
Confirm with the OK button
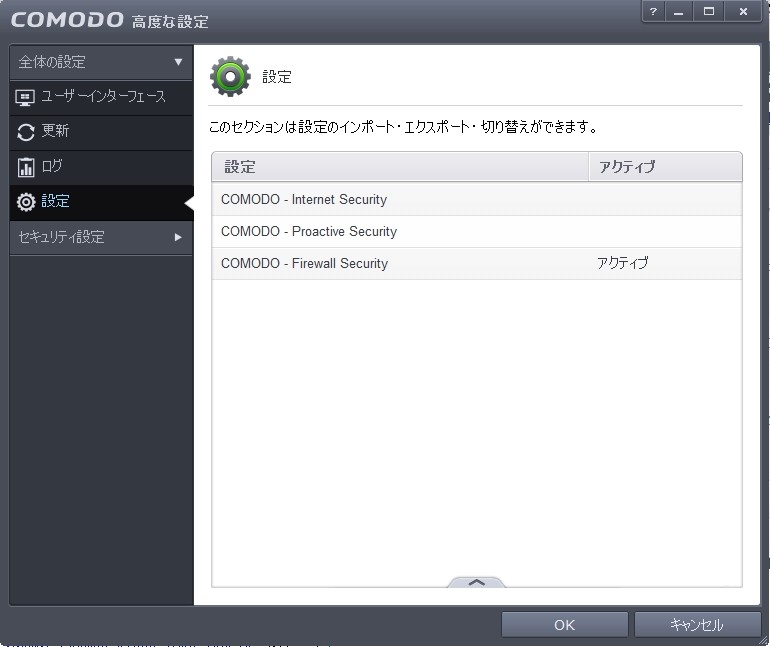565,624
